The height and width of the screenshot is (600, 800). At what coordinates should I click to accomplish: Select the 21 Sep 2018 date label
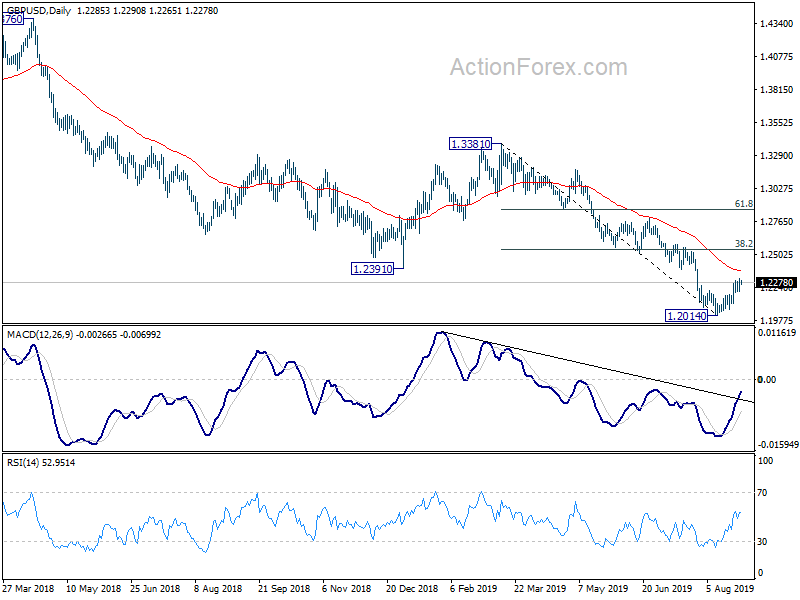coord(284,589)
